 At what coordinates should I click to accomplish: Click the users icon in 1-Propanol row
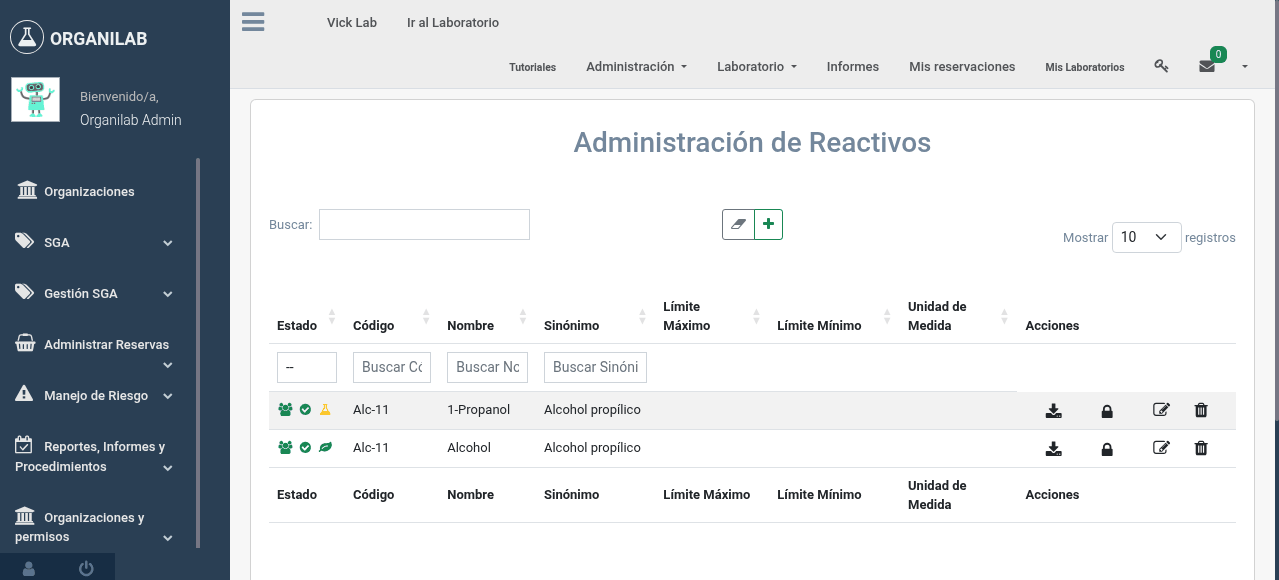click(x=286, y=410)
